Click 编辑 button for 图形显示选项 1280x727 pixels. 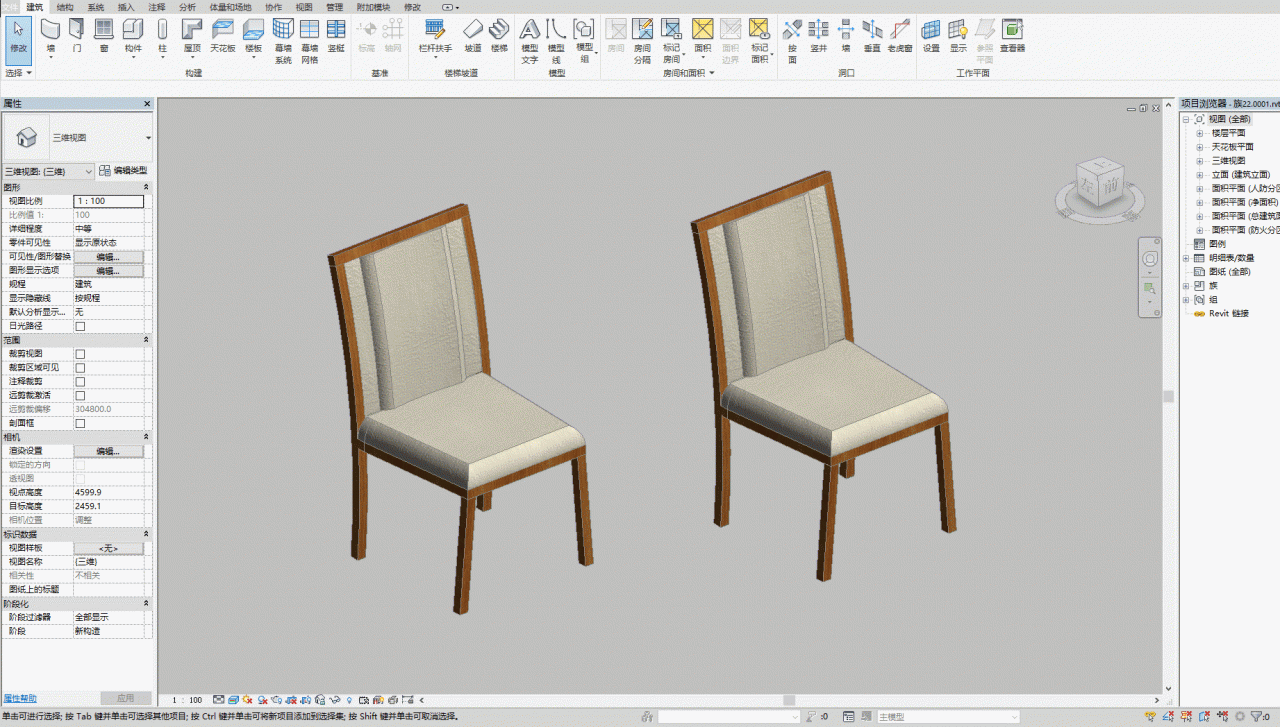pos(108,271)
